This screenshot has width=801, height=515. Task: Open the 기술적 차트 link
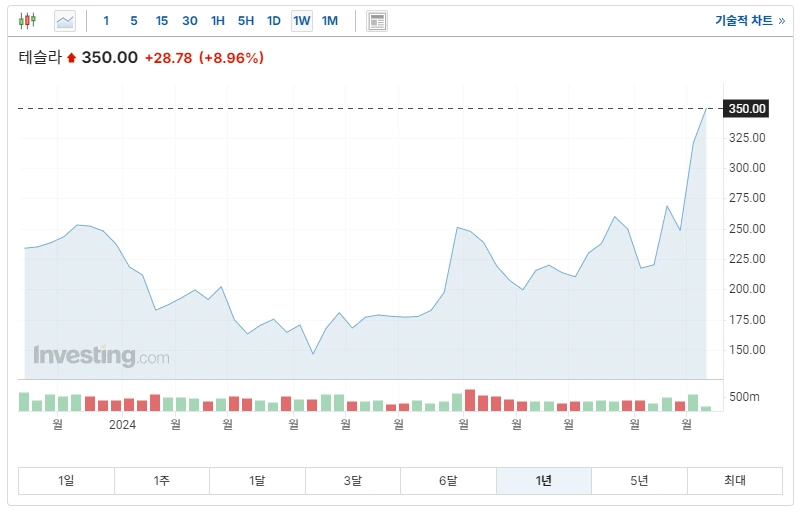click(750, 21)
